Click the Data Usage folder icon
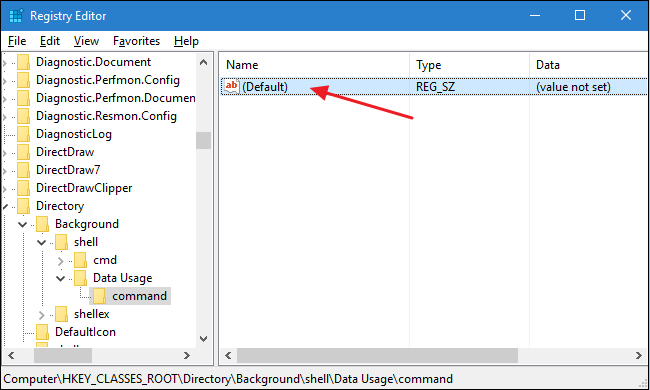Viewport: 650px width, 390px height. [80, 278]
